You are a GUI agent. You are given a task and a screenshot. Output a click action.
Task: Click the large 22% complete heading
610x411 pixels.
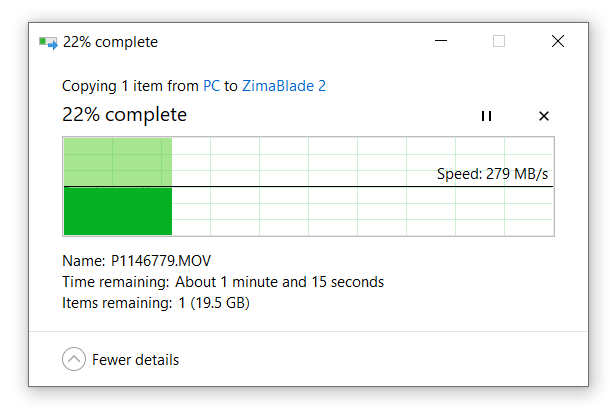pos(124,115)
